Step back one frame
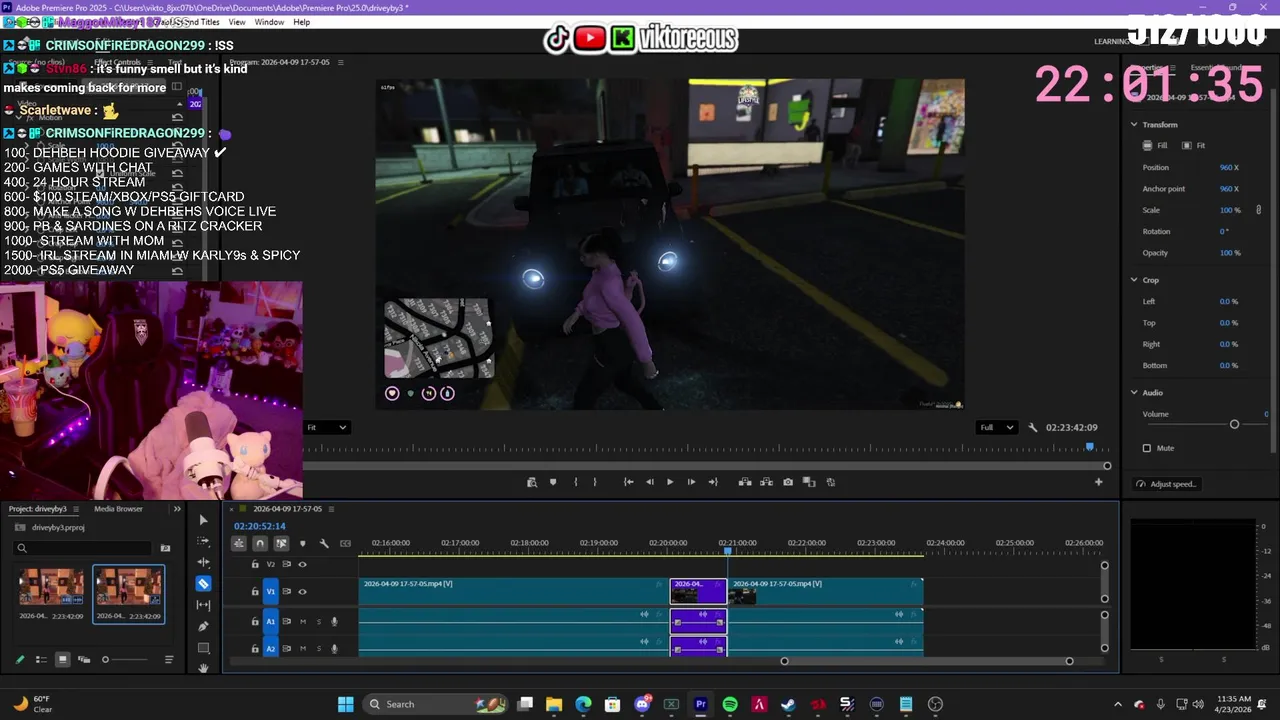The image size is (1280, 720). [x=649, y=482]
